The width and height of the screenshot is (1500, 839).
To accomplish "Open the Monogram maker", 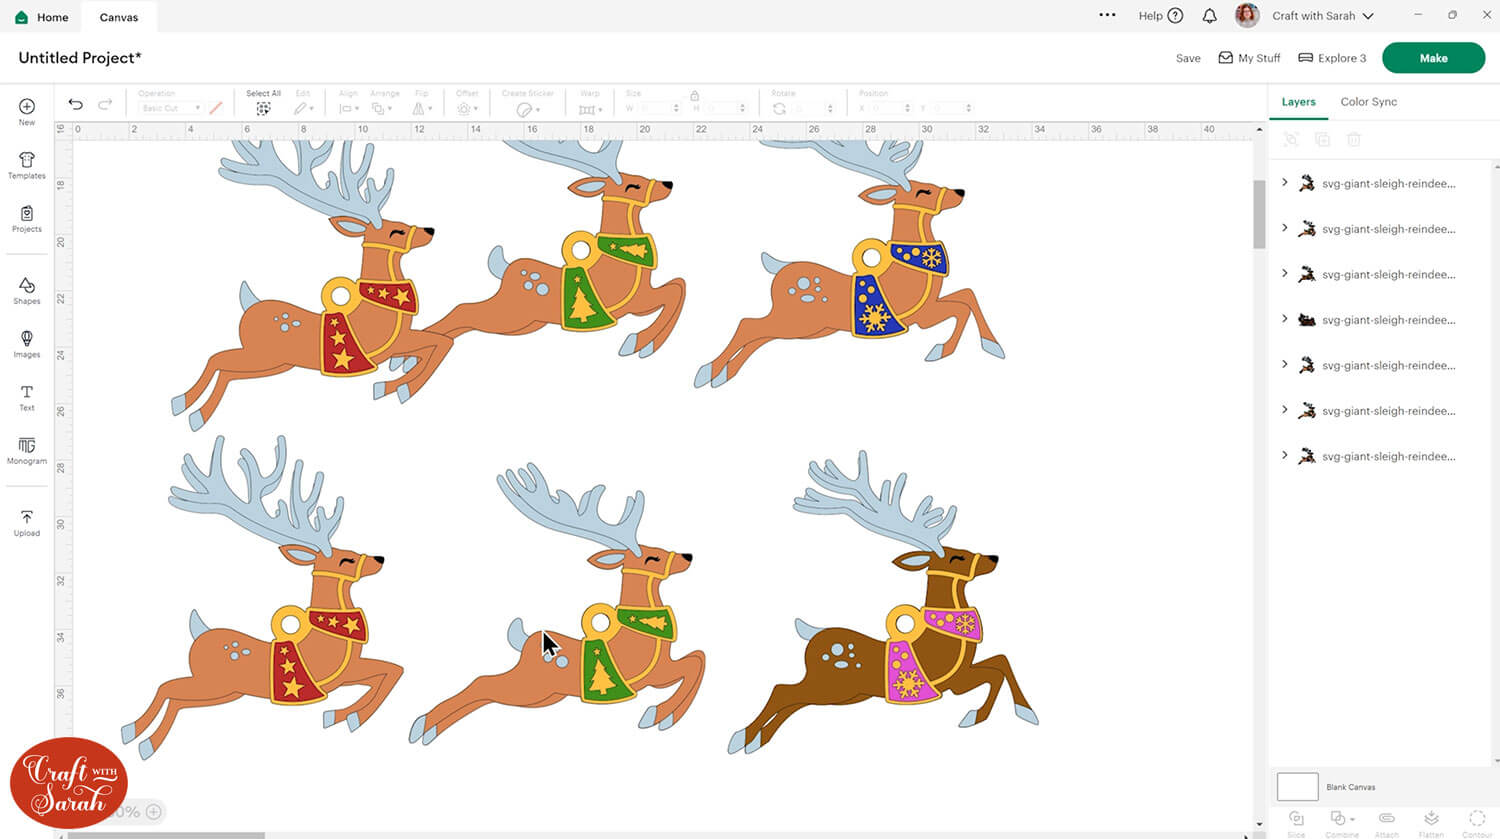I will [x=27, y=450].
